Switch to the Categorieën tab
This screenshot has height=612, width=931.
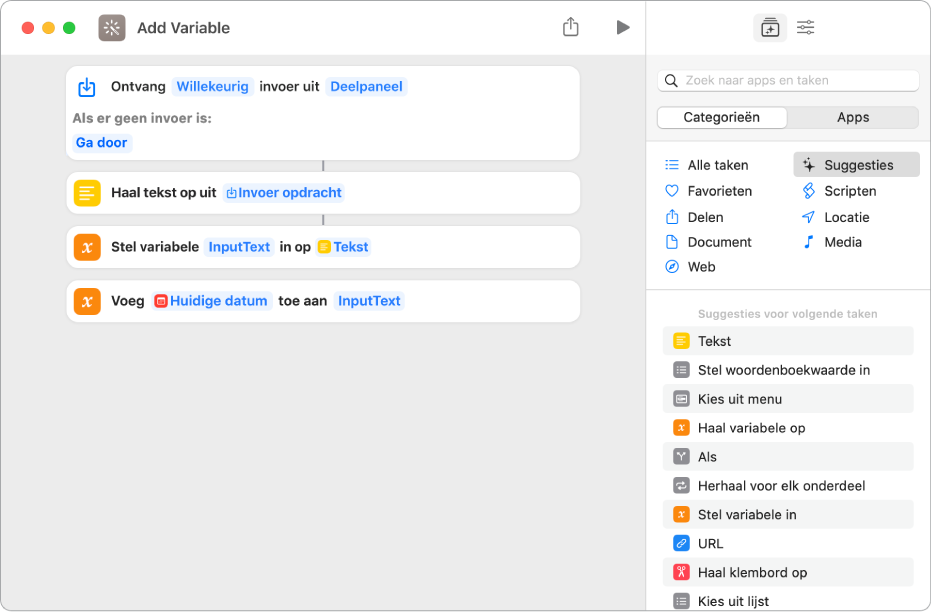[721, 117]
